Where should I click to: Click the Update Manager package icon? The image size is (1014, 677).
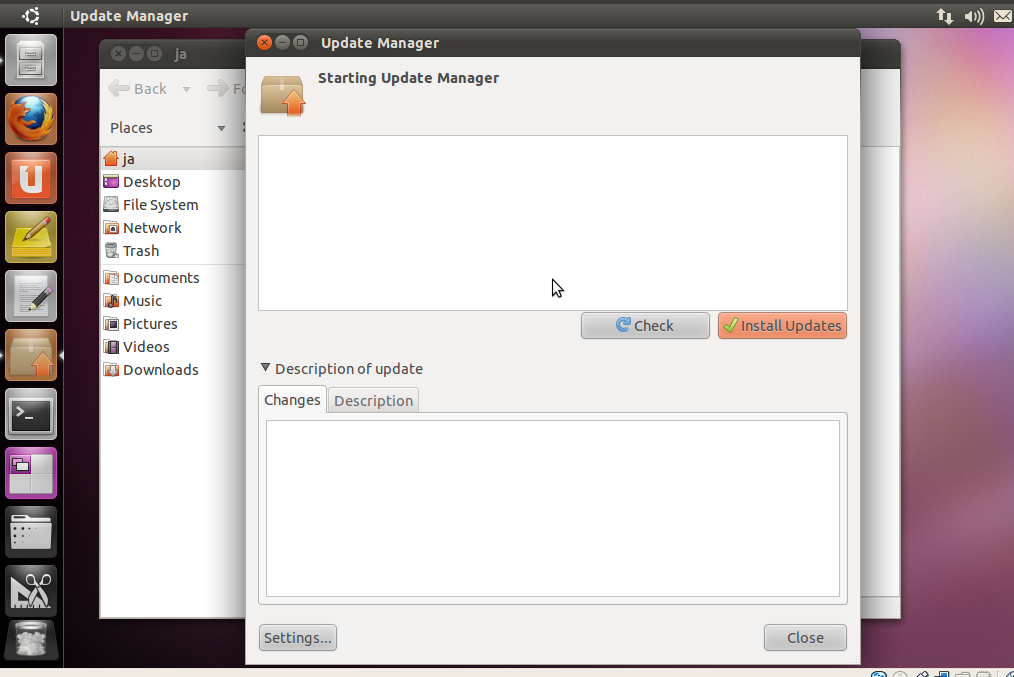point(283,96)
